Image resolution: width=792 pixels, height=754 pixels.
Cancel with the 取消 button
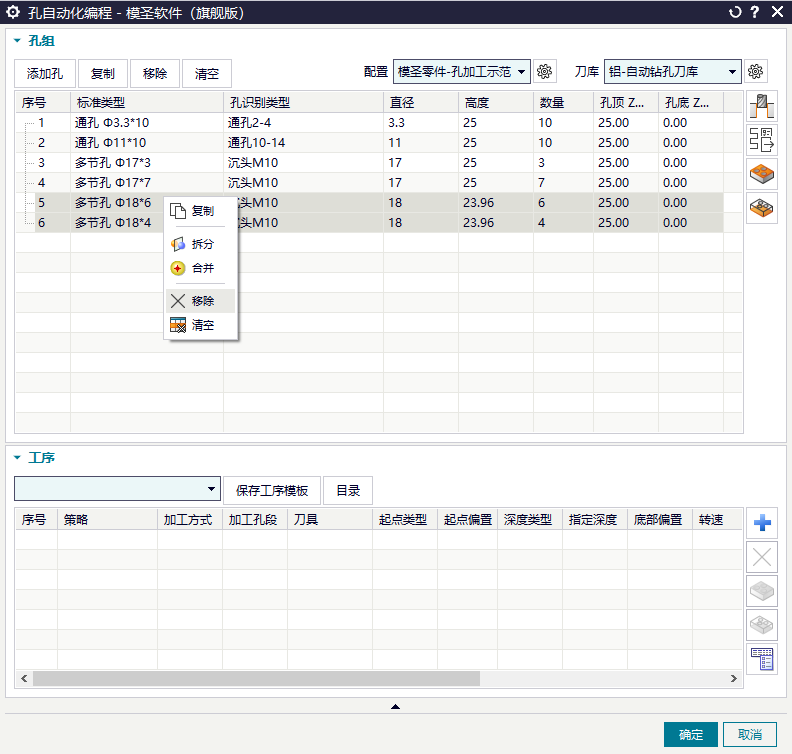point(750,734)
